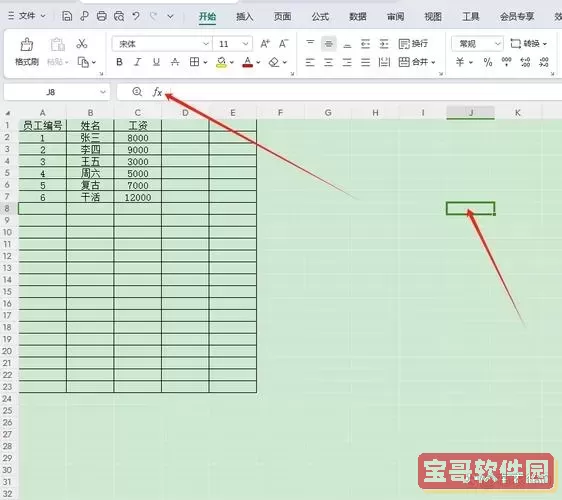
Task: Click the Borders grid icon
Action: (194, 62)
